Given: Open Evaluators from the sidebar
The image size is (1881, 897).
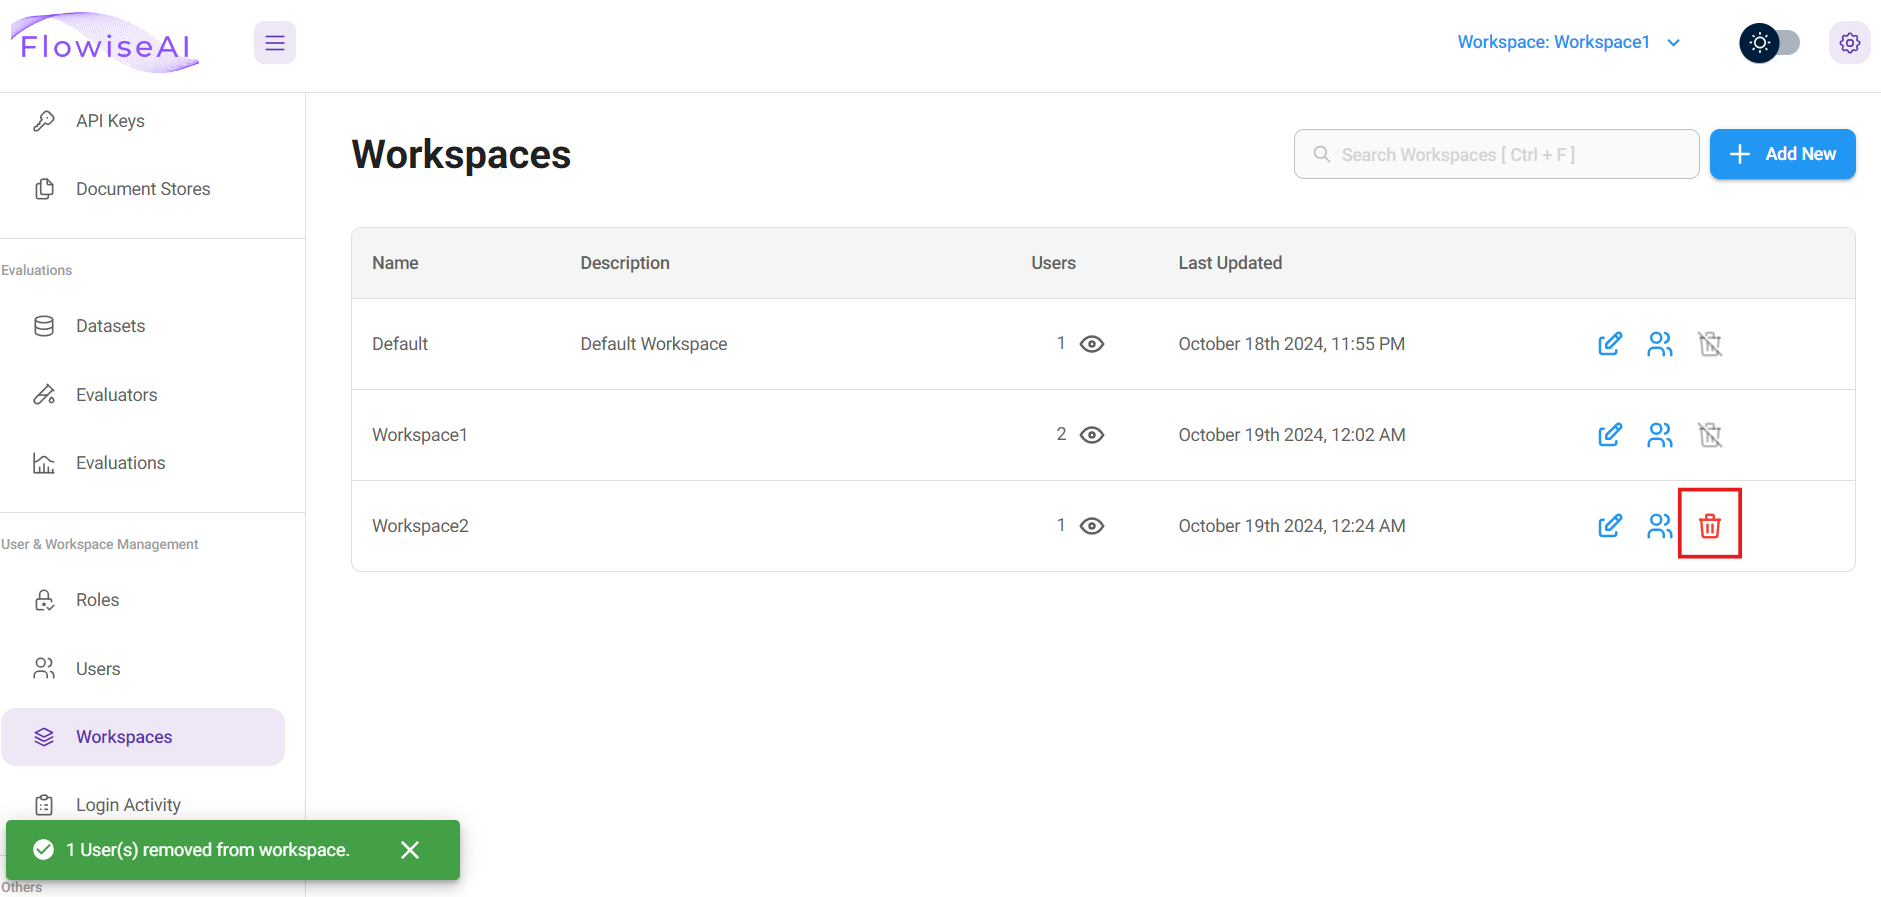Looking at the screenshot, I should pyautogui.click(x=116, y=395).
